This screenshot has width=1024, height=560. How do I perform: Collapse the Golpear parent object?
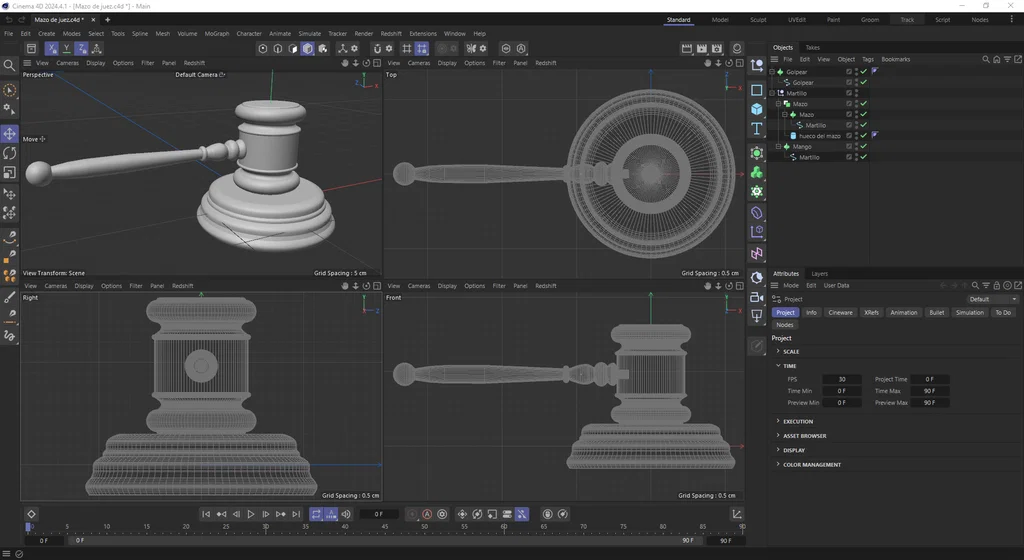click(x=772, y=72)
